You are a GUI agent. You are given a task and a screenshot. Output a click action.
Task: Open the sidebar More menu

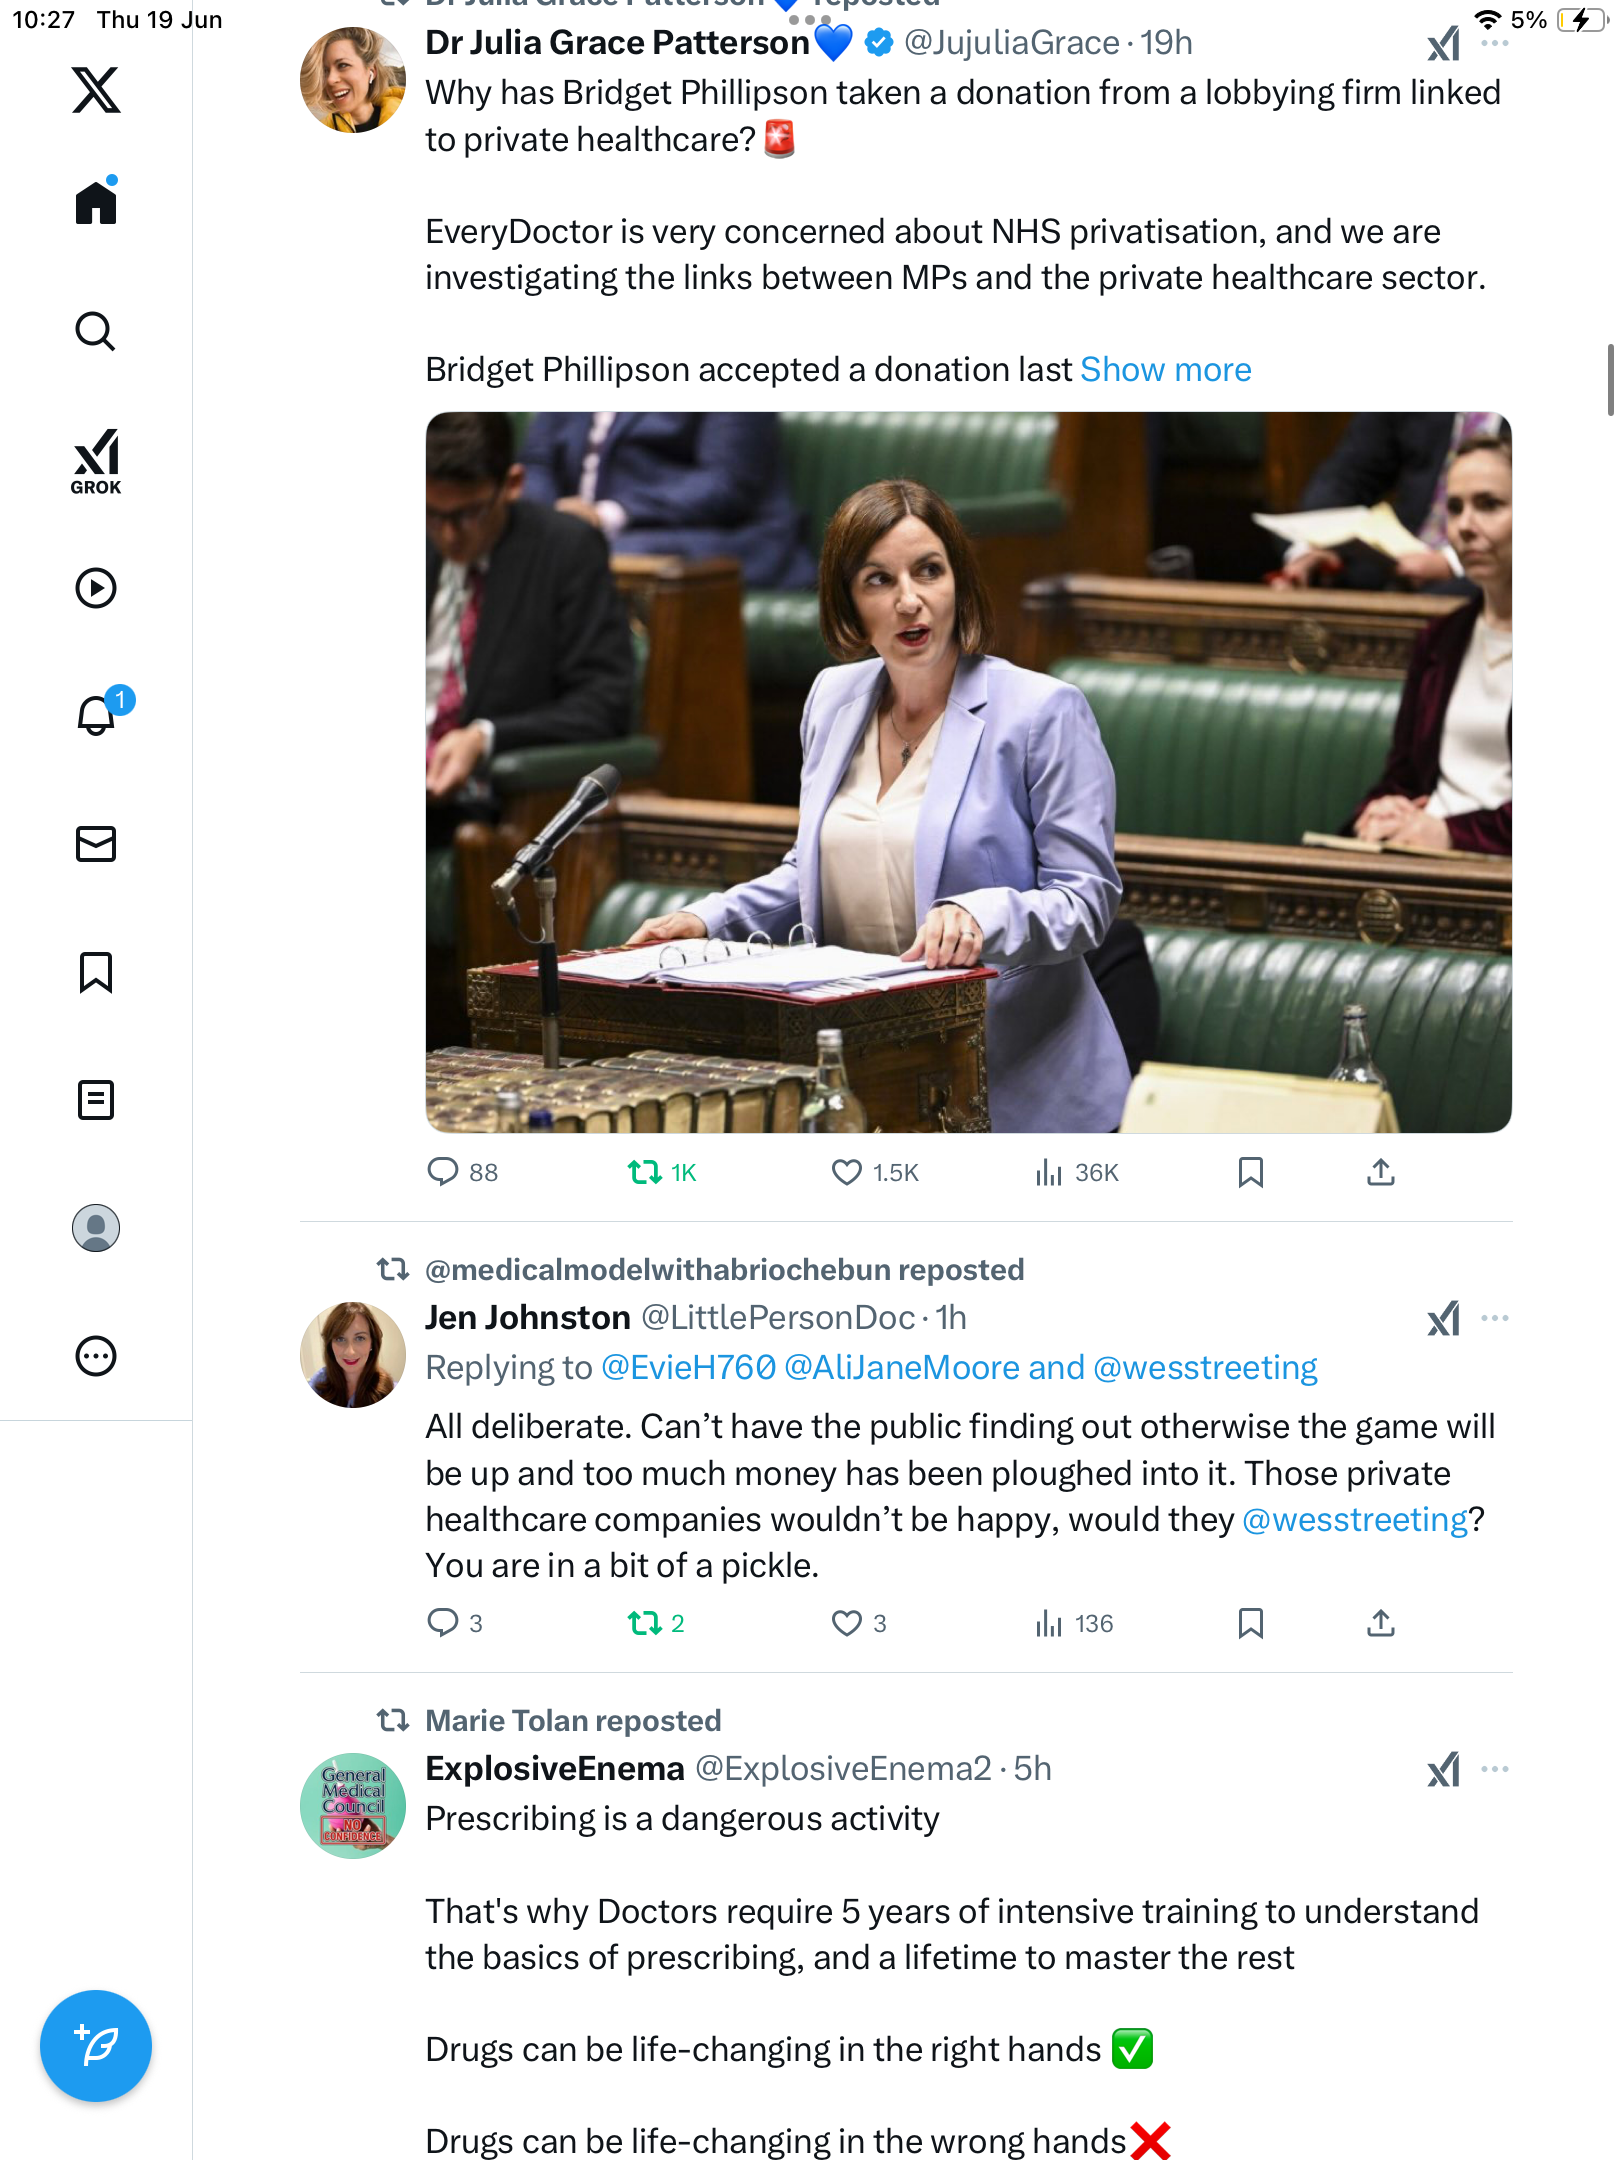96,1356
